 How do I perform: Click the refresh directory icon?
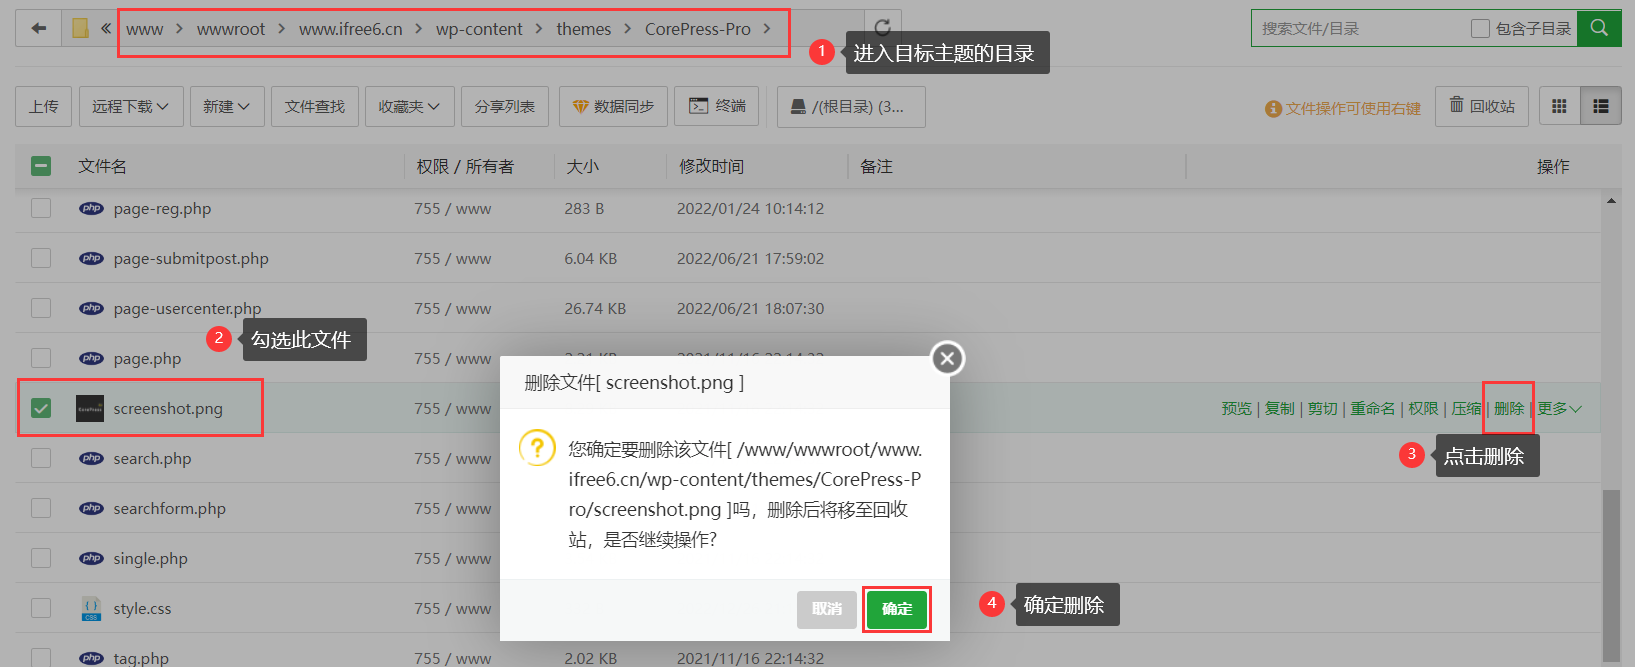coord(882,28)
